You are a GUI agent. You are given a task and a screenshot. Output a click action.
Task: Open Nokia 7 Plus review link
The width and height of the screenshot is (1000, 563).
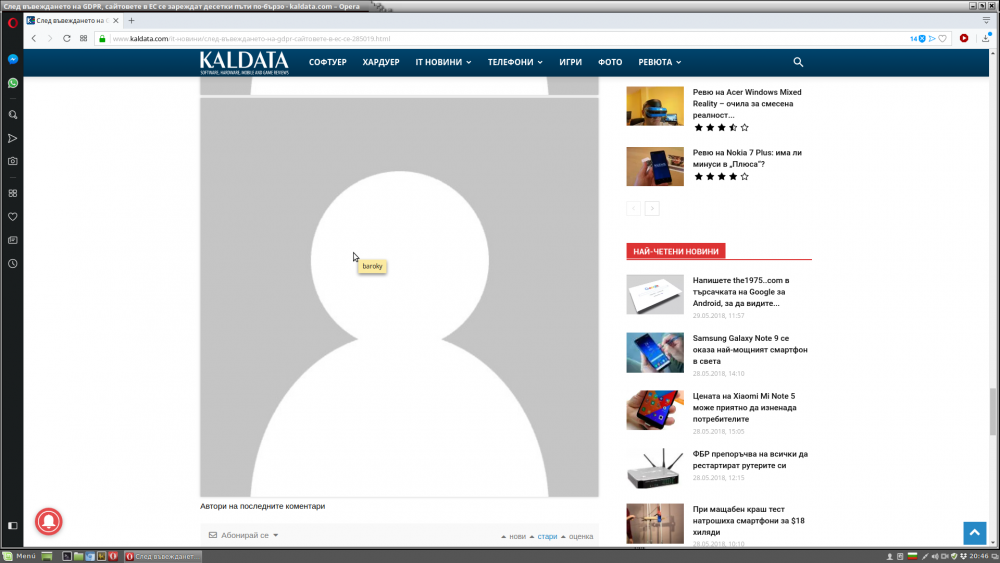[x=747, y=158]
